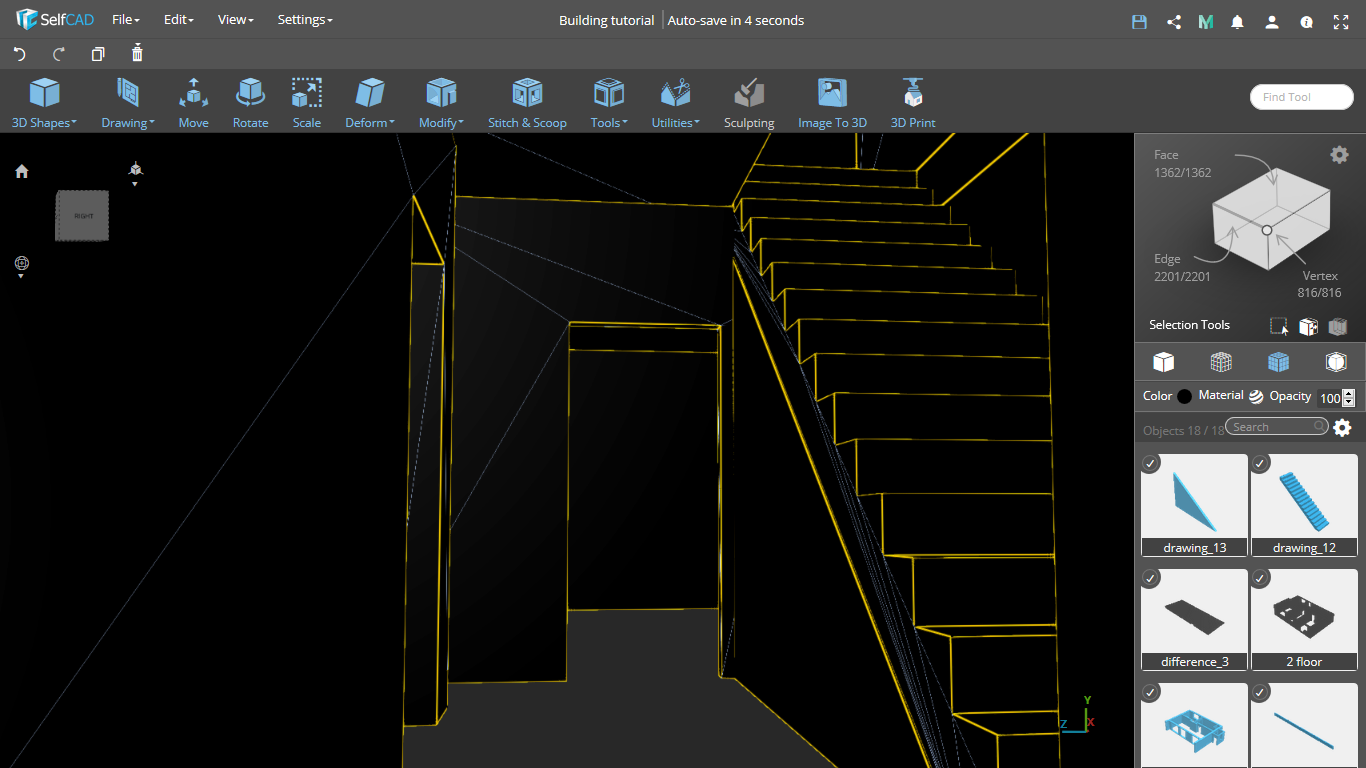The height and width of the screenshot is (768, 1366).
Task: Open the View menu
Action: coord(236,20)
